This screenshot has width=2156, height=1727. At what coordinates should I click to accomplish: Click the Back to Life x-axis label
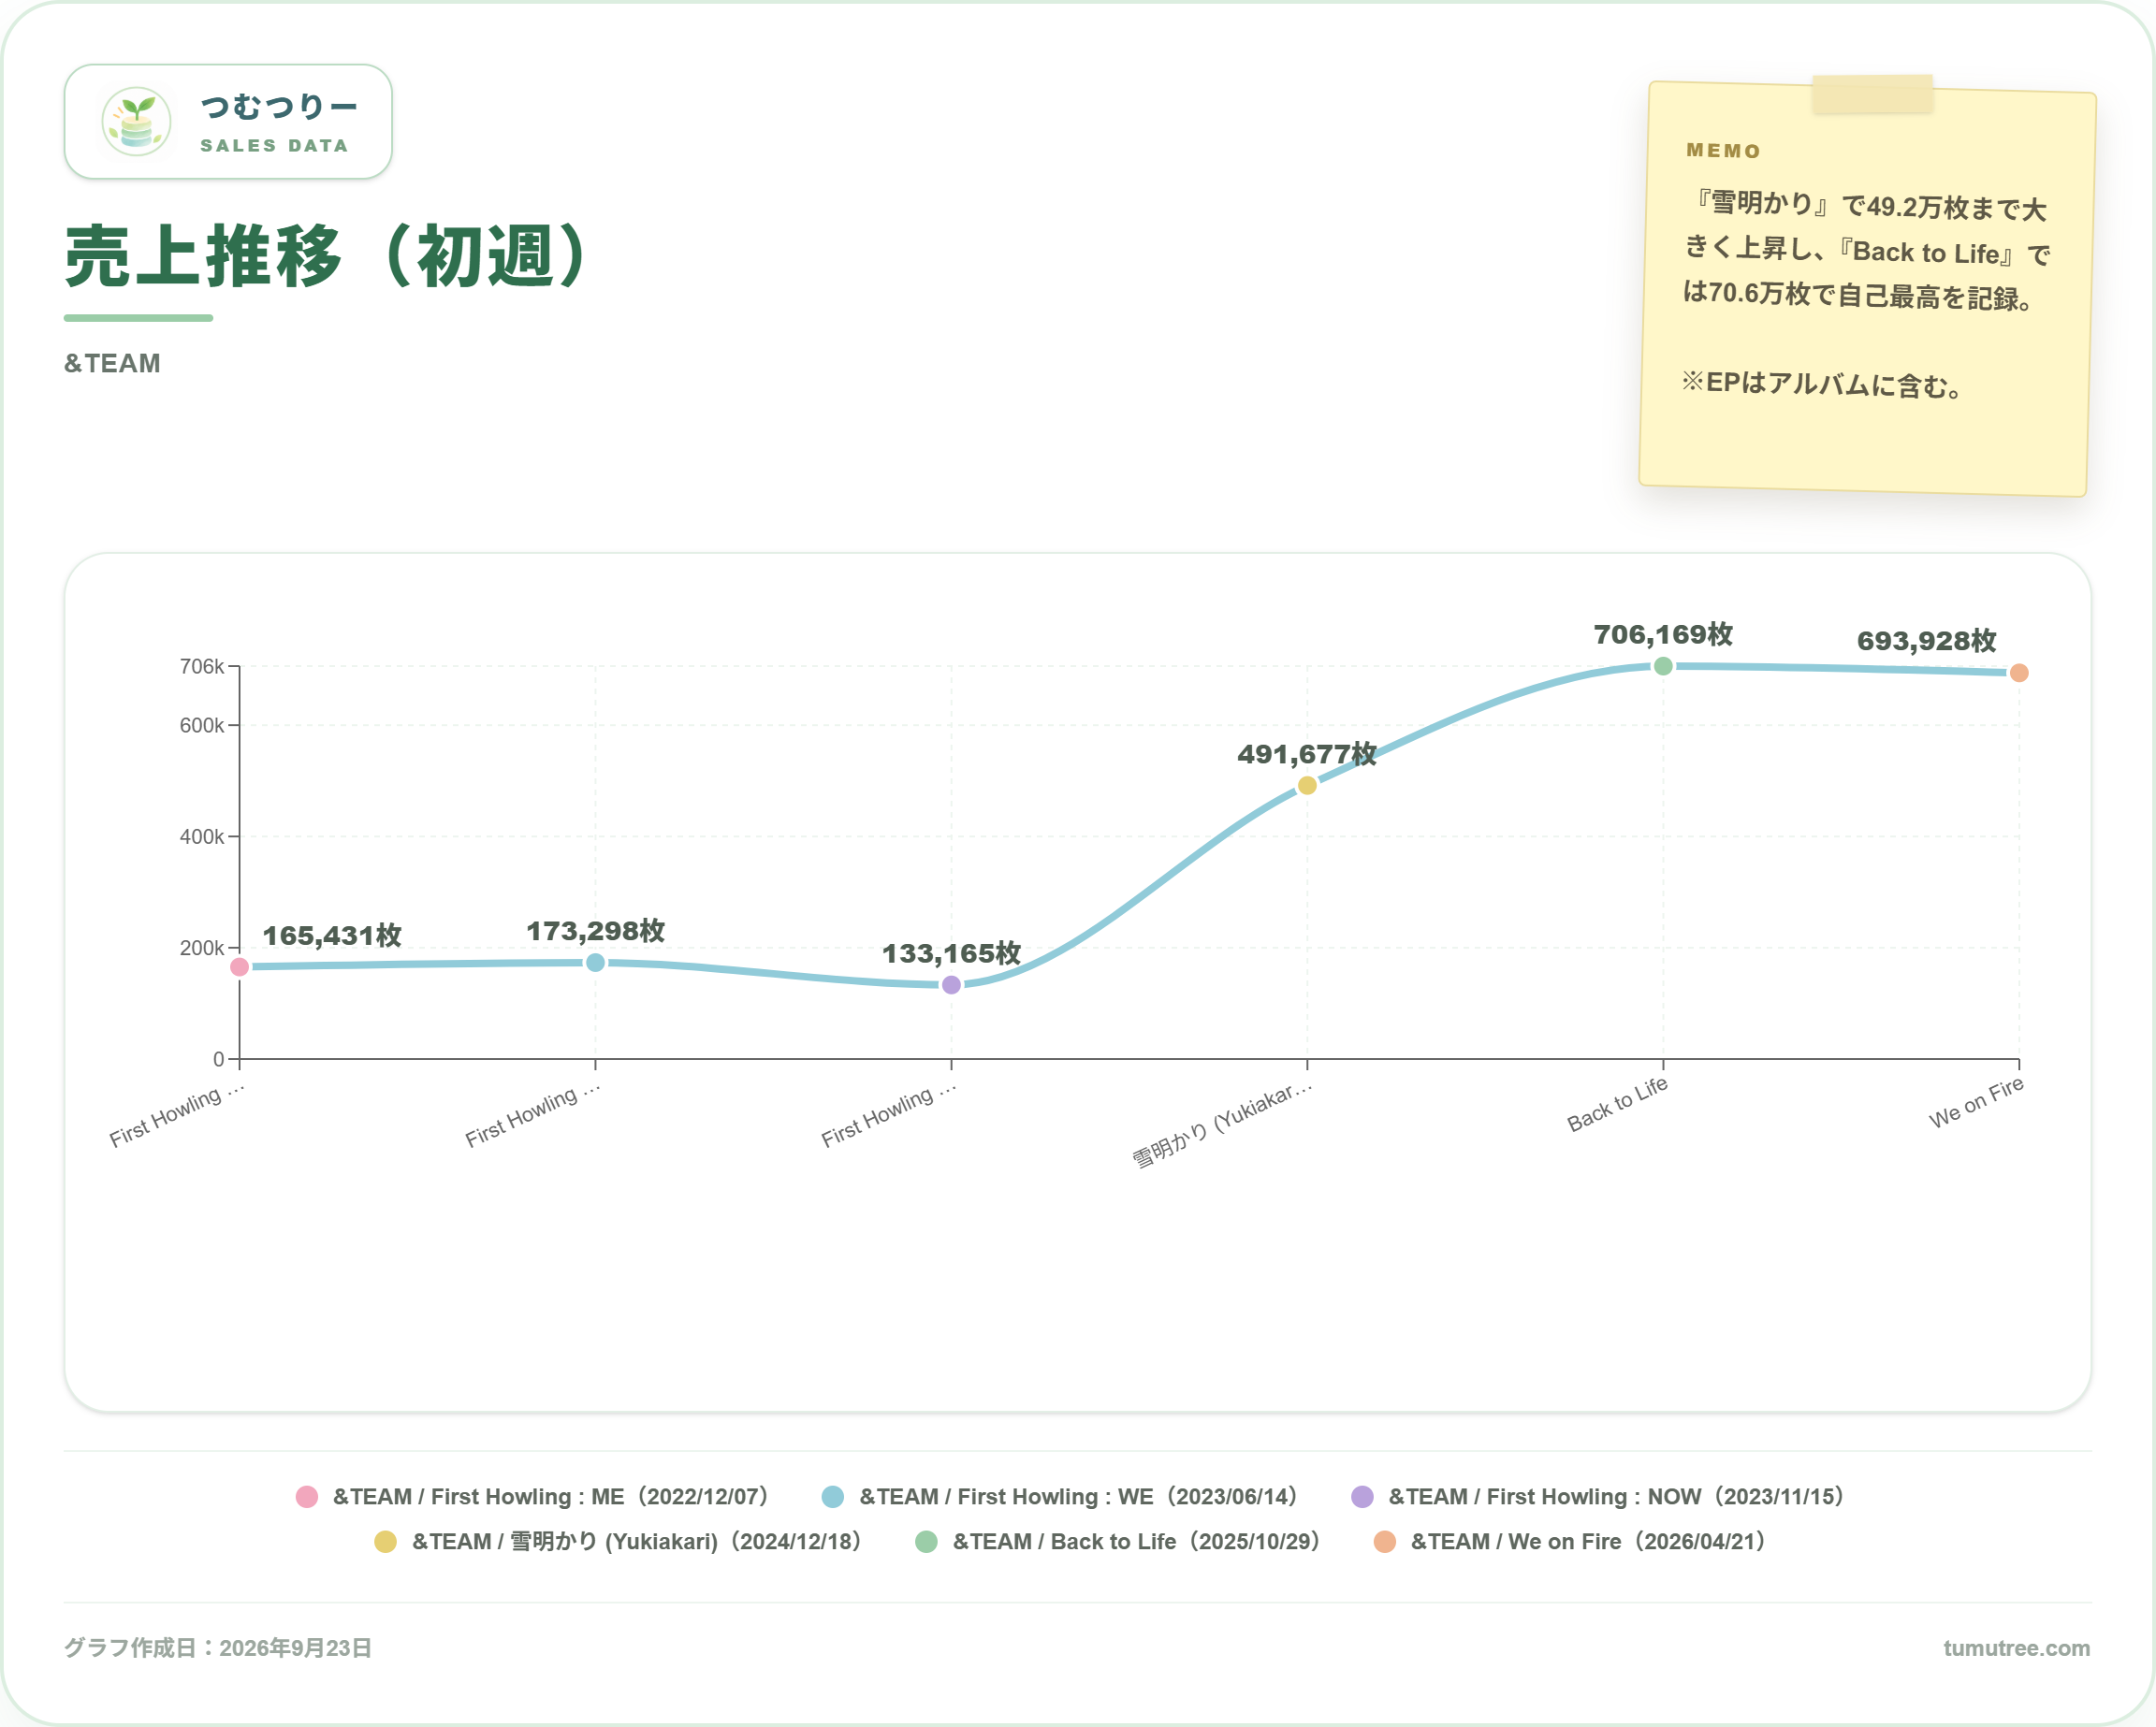1617,1104
